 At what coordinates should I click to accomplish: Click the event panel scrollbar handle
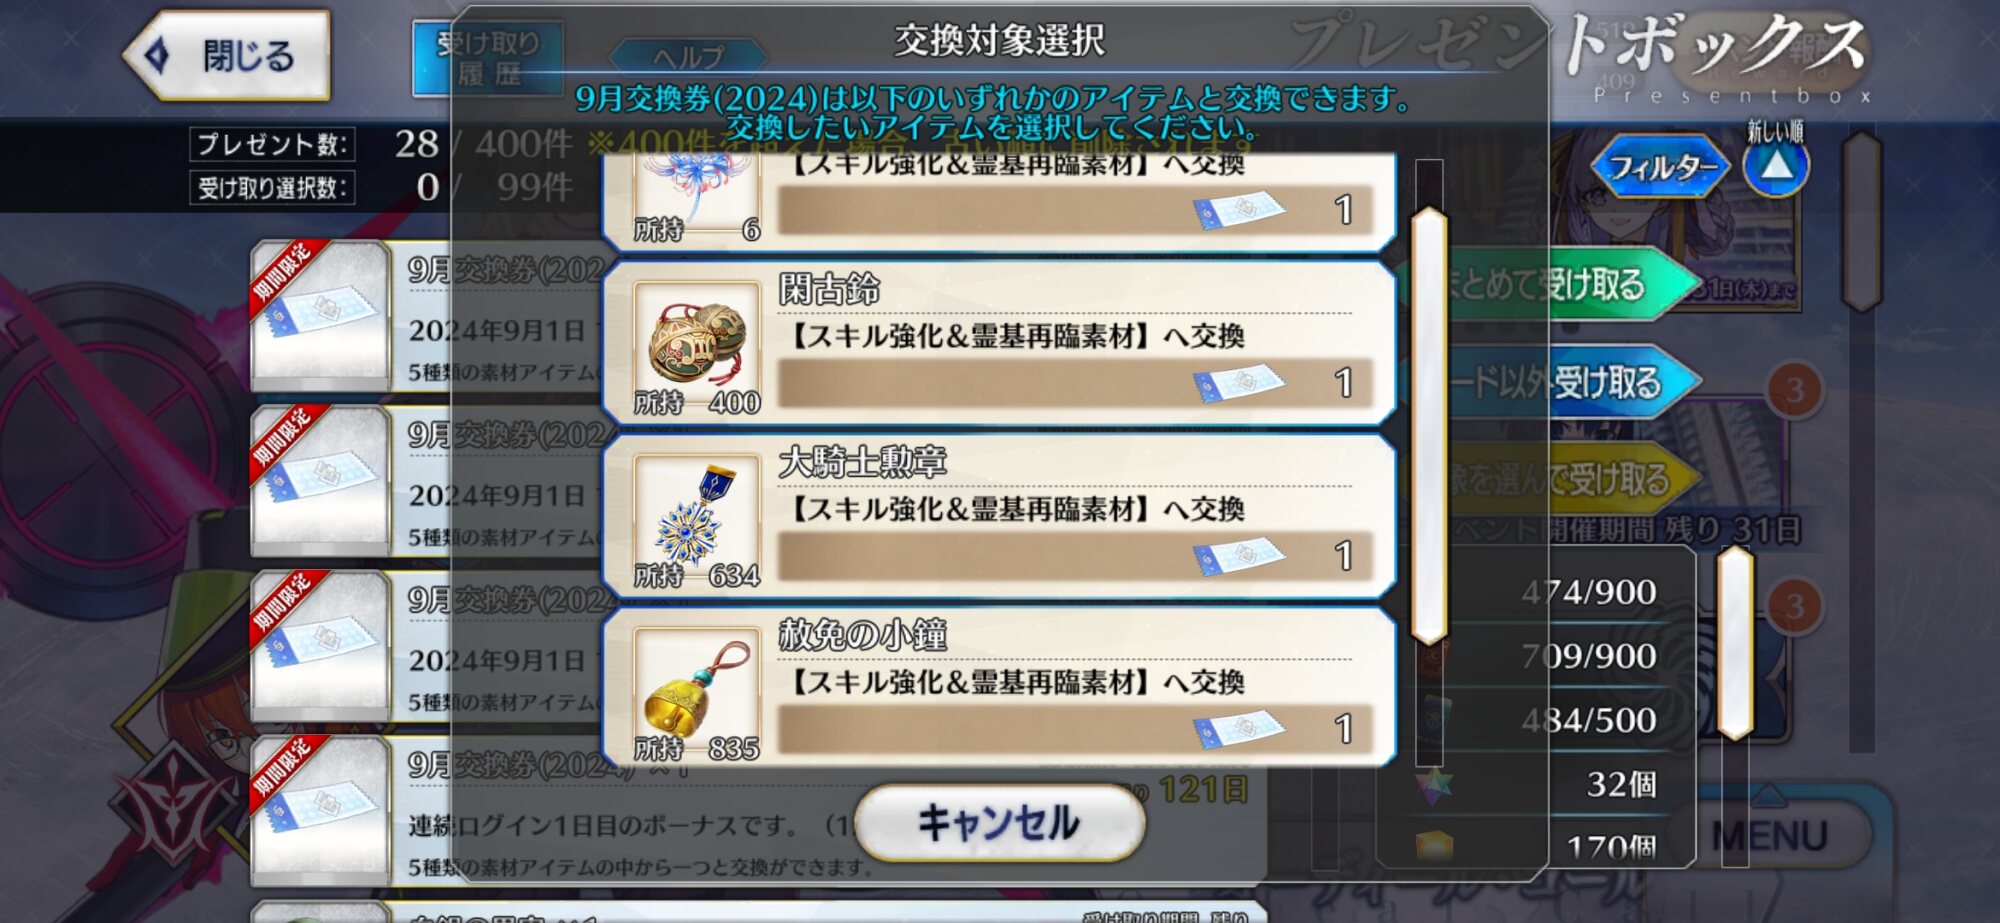[1735, 642]
